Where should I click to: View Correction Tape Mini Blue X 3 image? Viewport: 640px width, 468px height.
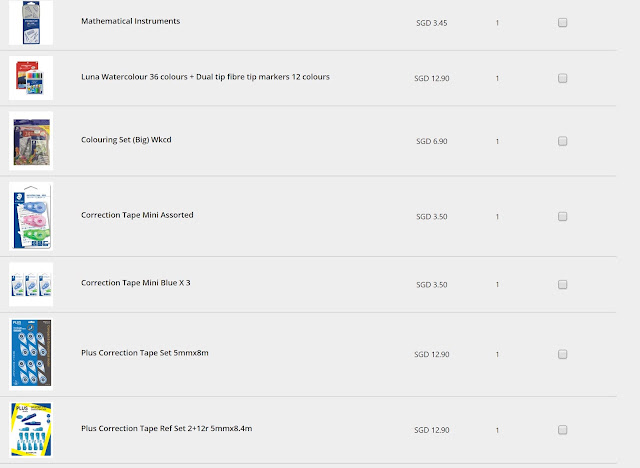(31, 284)
